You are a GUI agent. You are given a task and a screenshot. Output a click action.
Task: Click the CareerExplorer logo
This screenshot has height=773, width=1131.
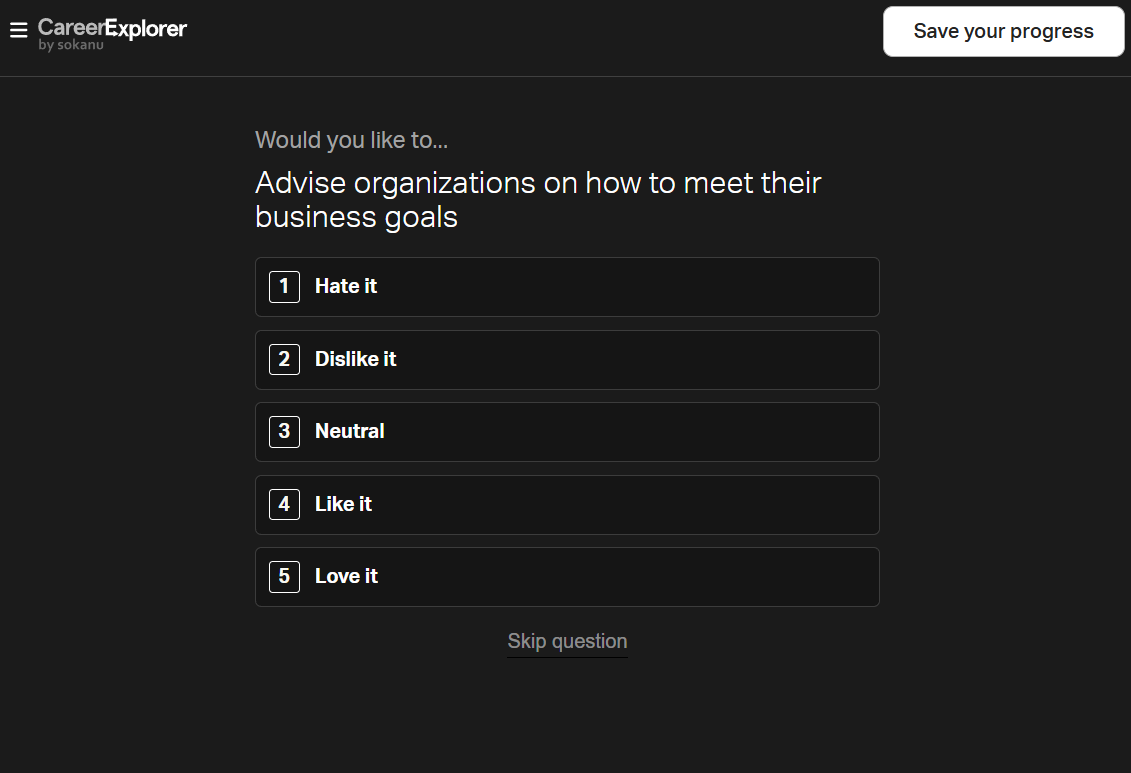click(112, 28)
